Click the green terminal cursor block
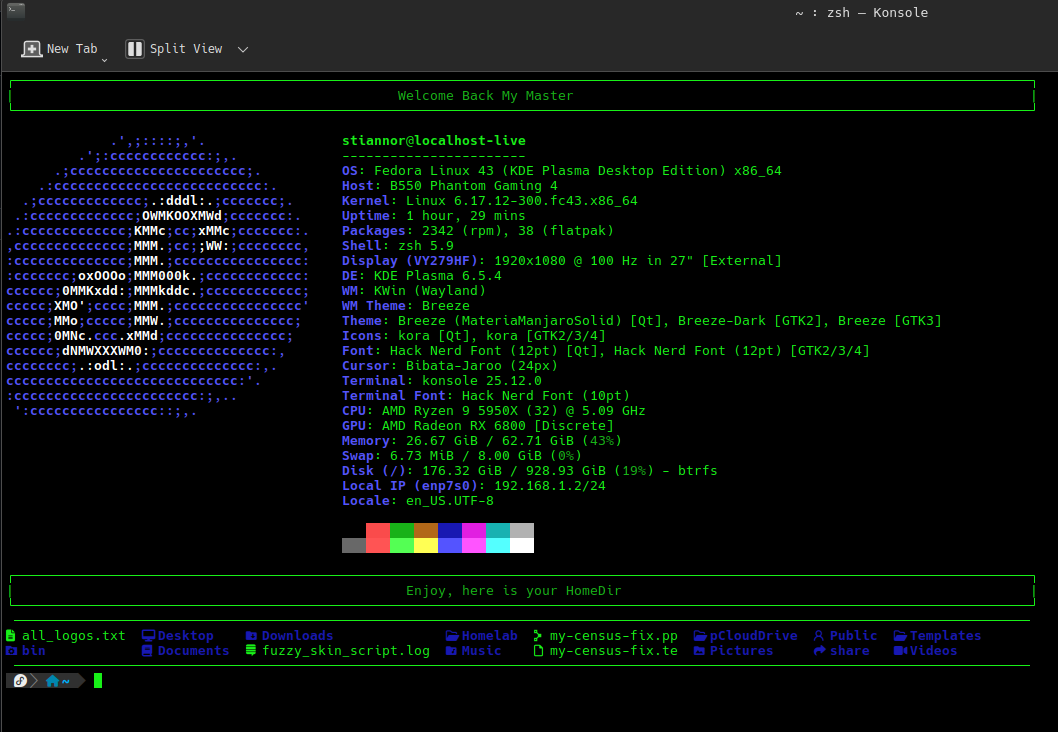This screenshot has width=1058, height=732. click(x=98, y=681)
